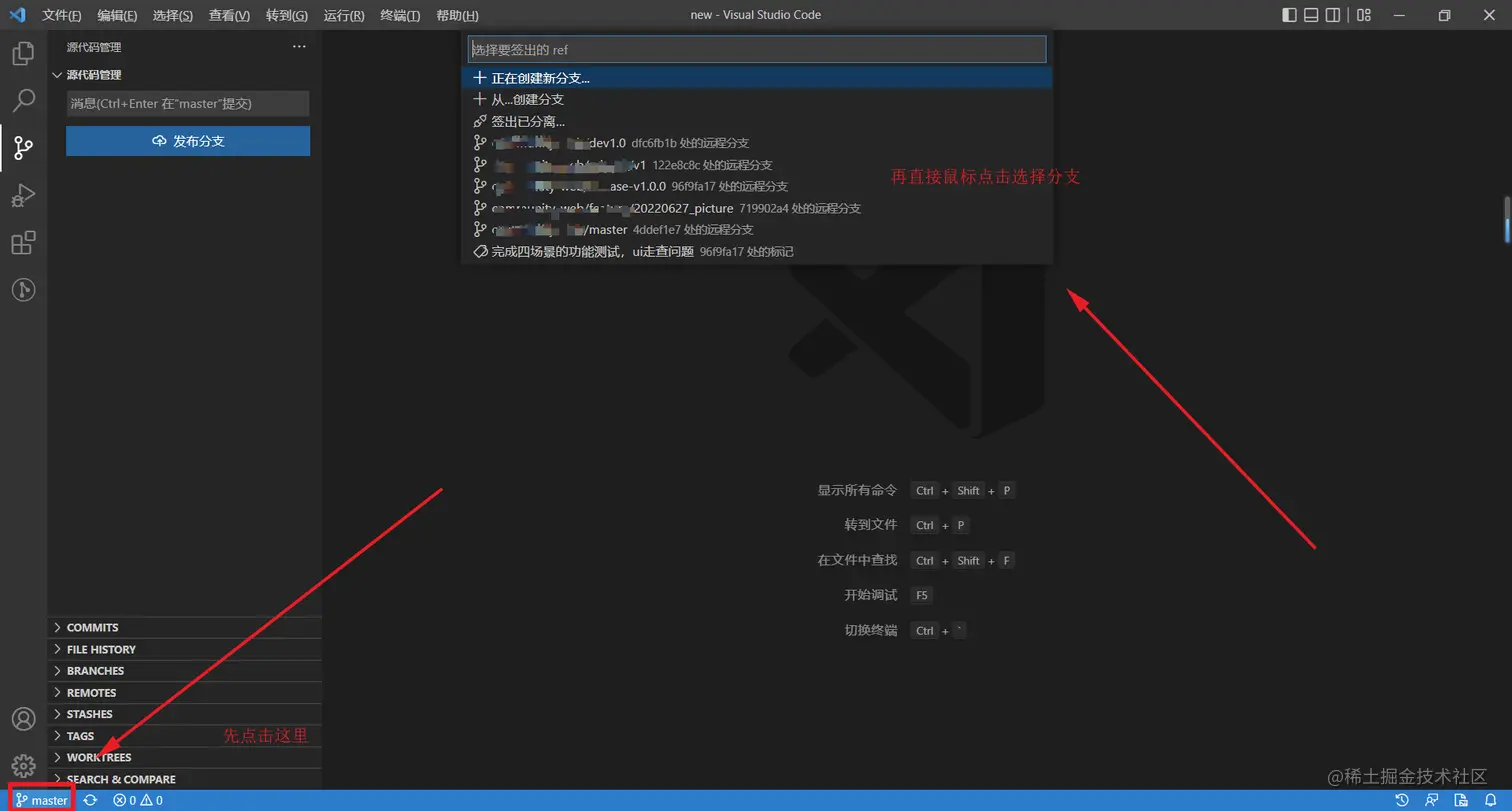The width and height of the screenshot is (1512, 811).
Task: Select 从...创建分支 option
Action: [757, 99]
